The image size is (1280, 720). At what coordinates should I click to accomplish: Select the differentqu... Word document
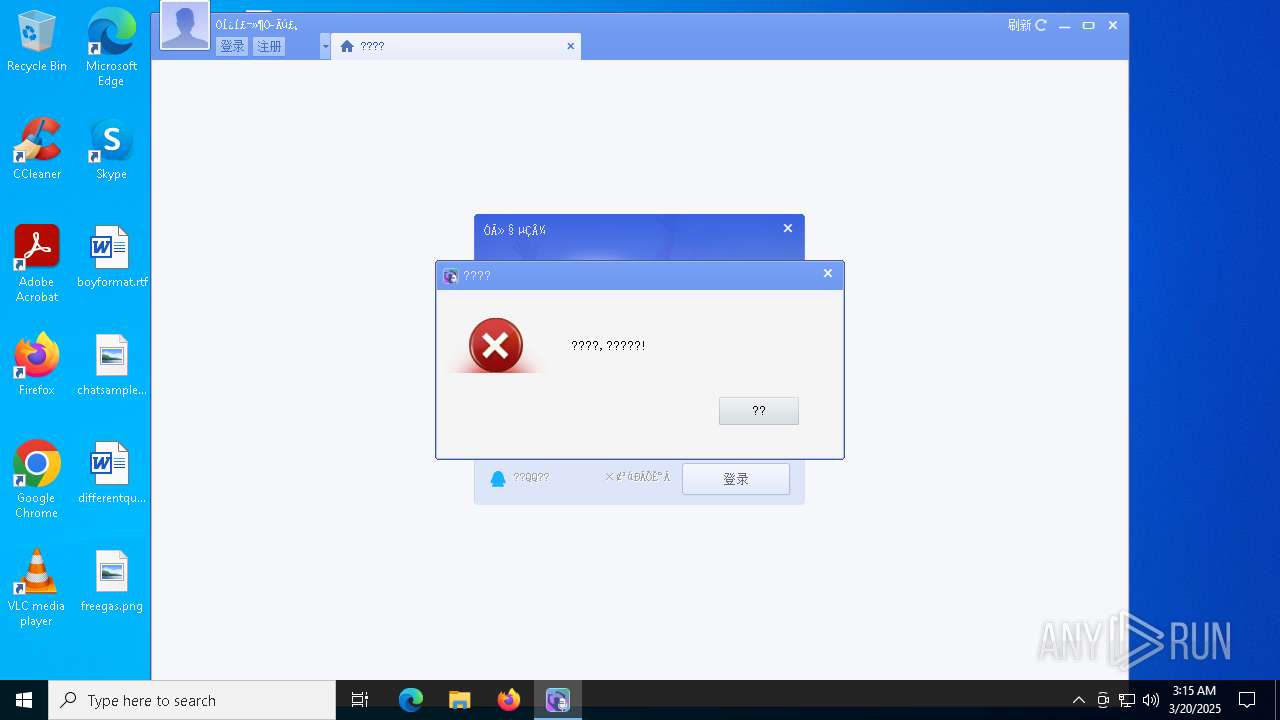point(111,473)
